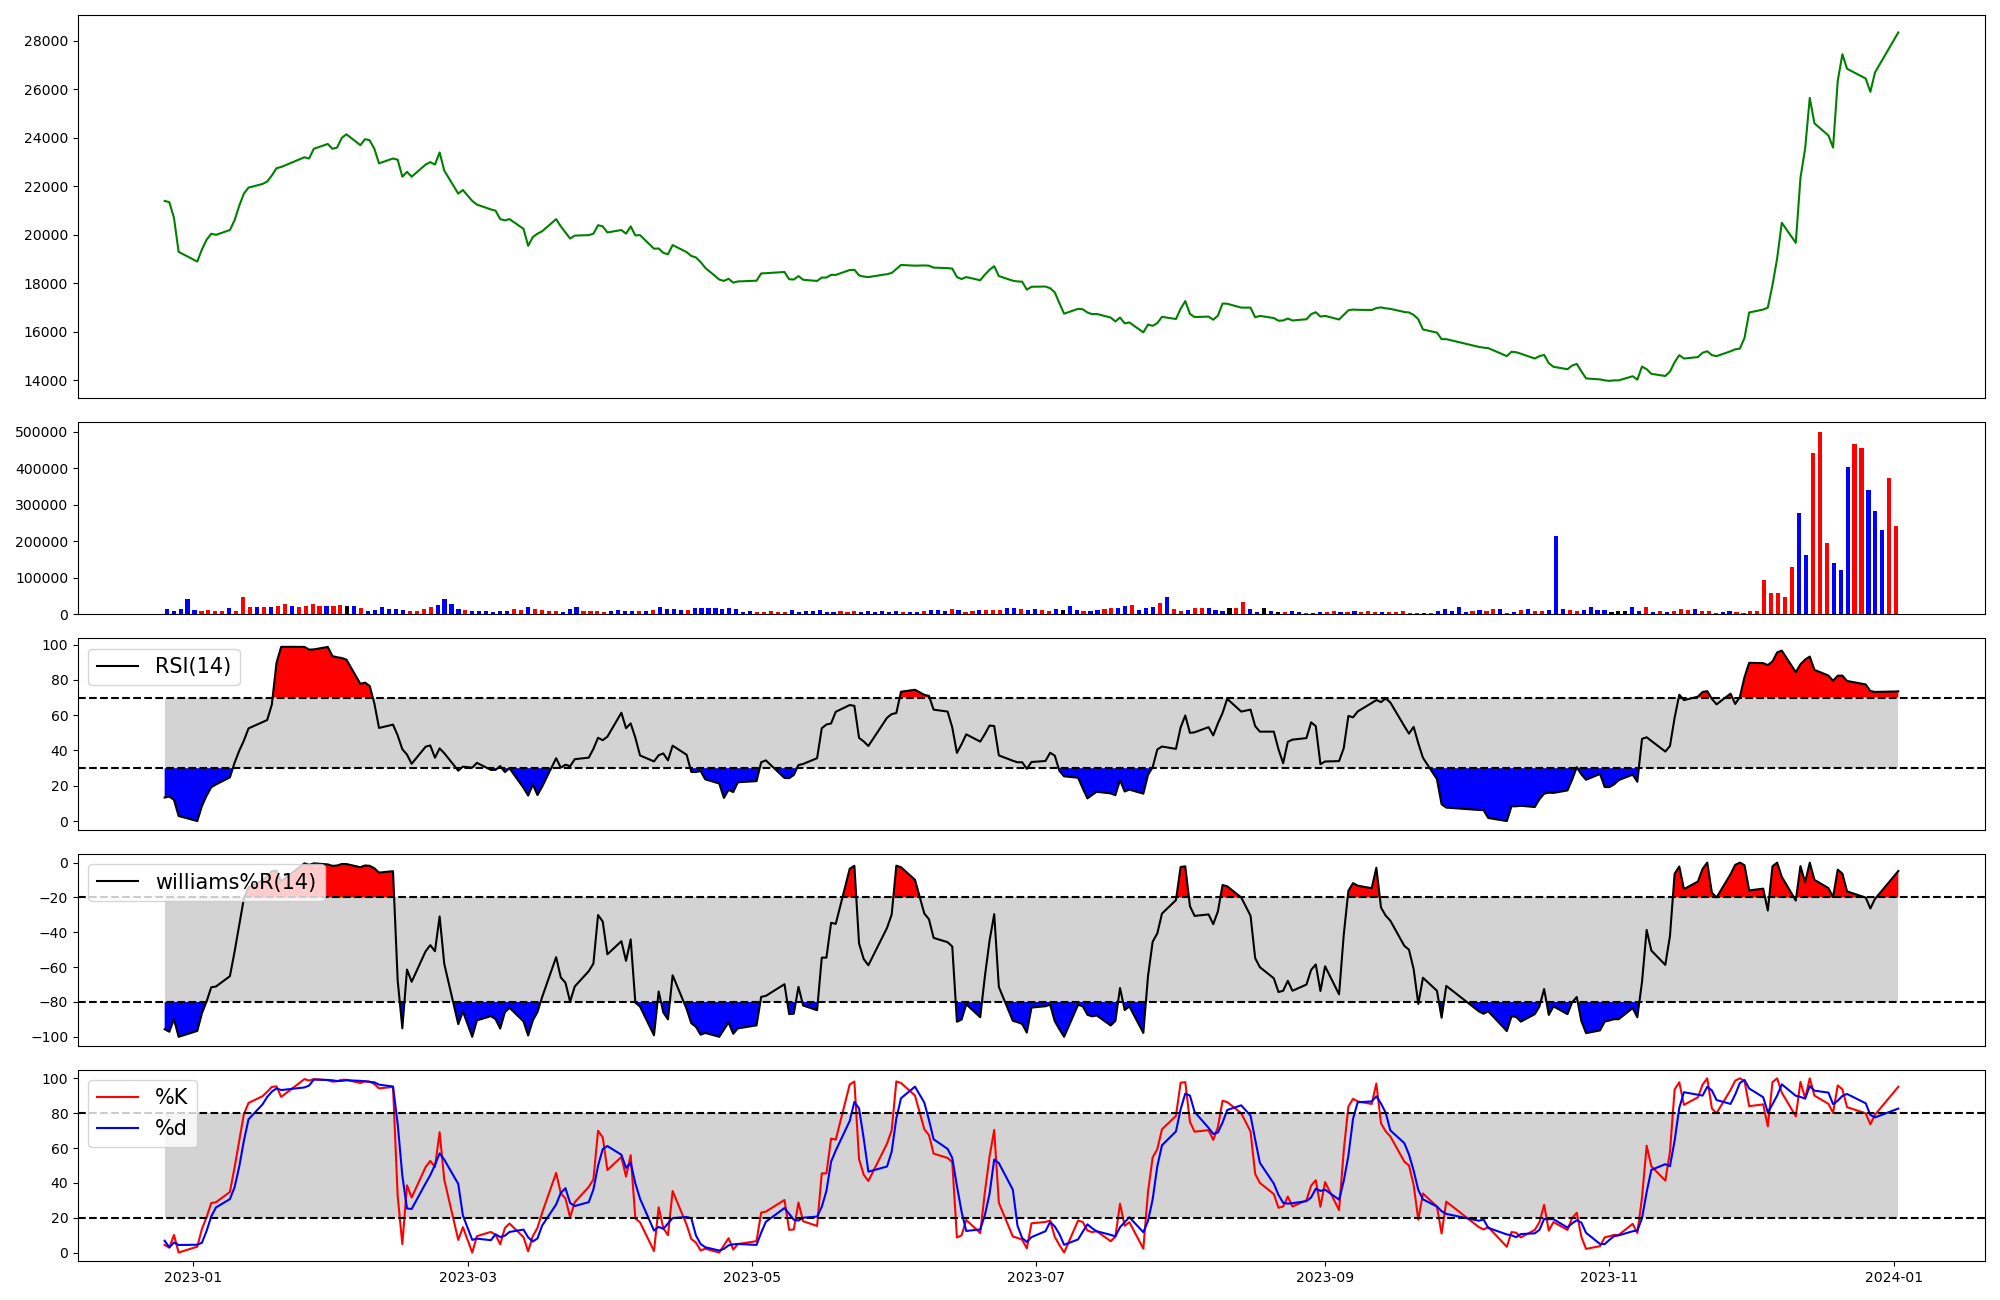Viewport: 2000px width, 1300px height.
Task: Click the 2024-01 x-axis date label
Action: [1894, 1277]
